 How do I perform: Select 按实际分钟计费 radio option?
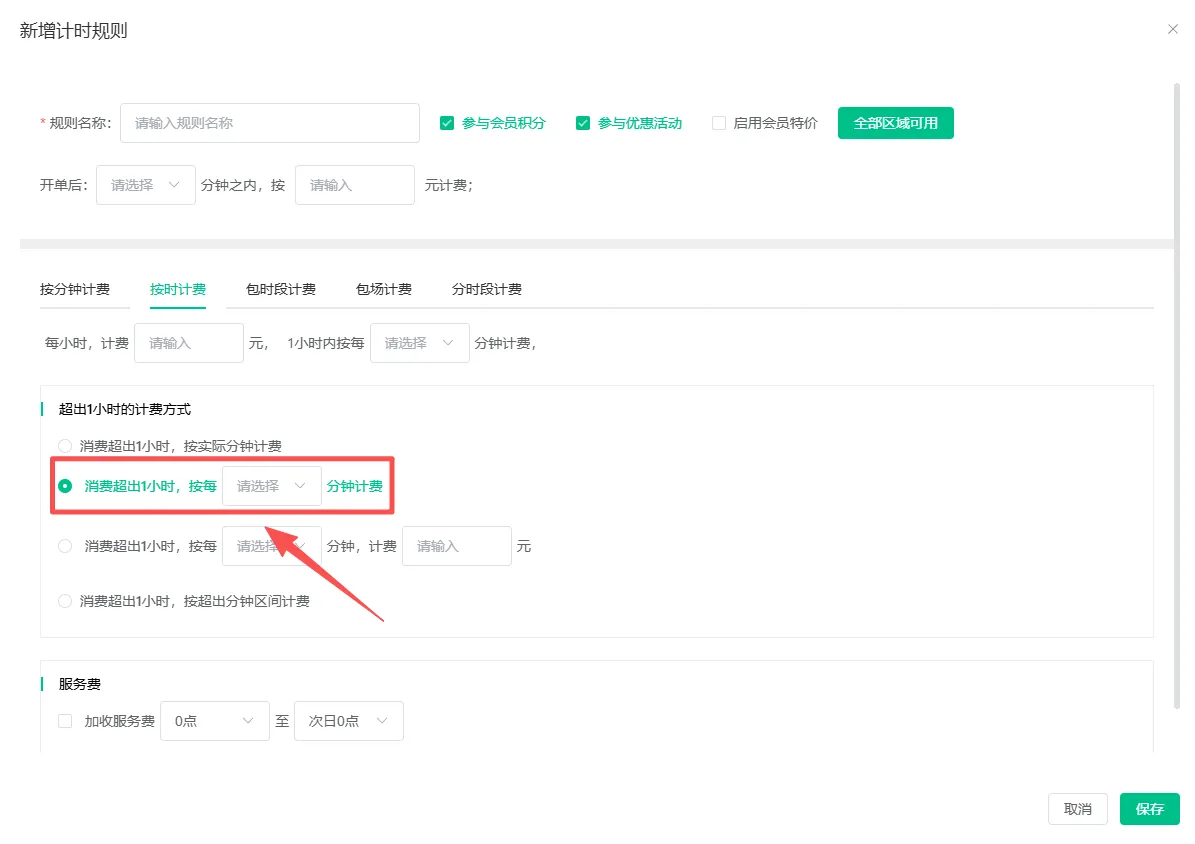click(65, 446)
